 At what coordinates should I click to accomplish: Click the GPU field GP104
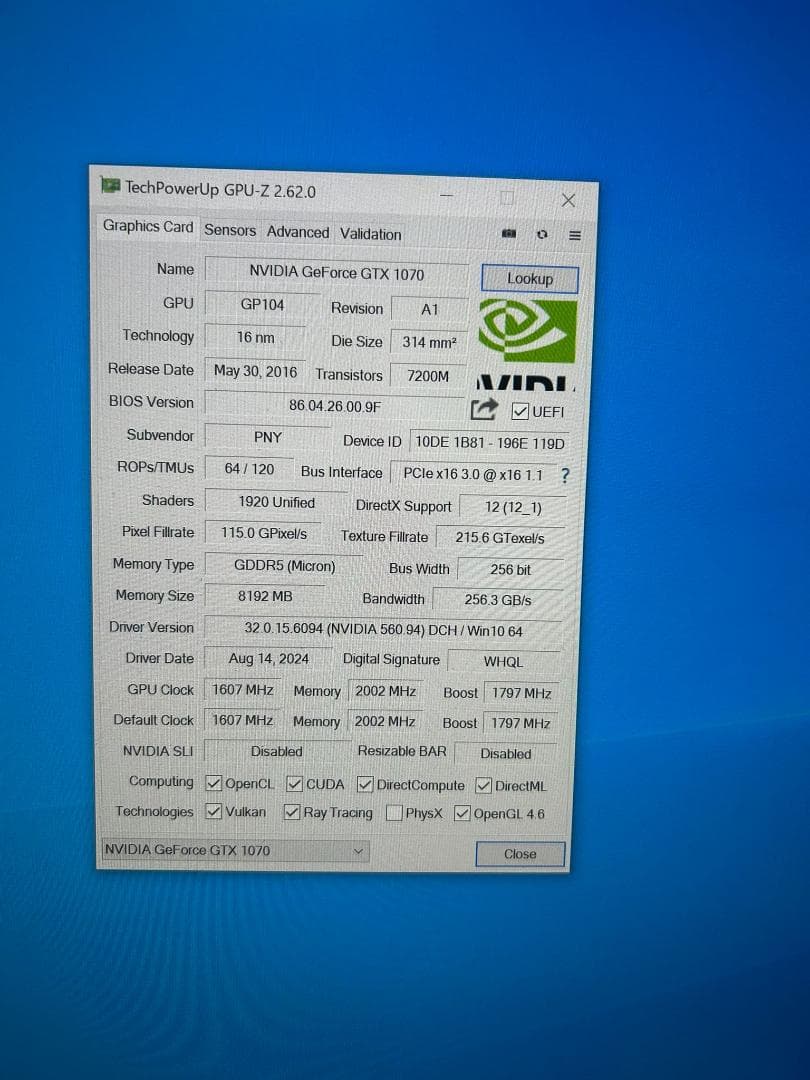(262, 304)
